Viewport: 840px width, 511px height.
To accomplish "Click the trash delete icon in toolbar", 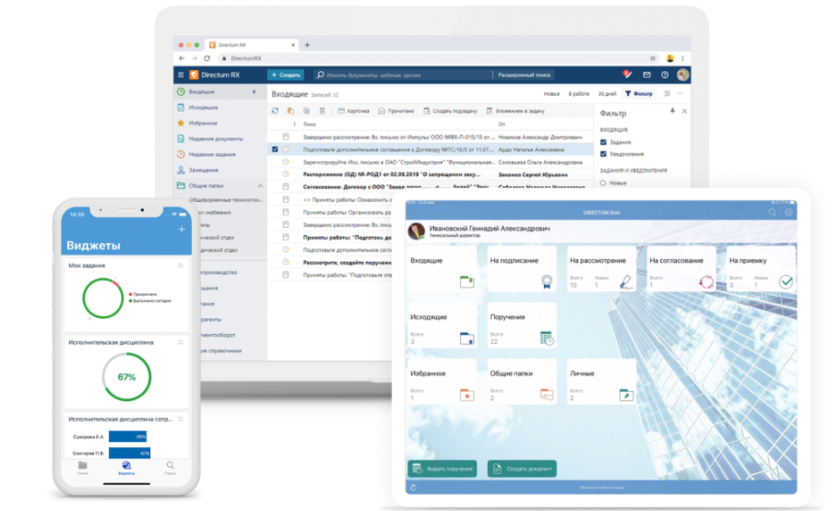I will [x=322, y=111].
